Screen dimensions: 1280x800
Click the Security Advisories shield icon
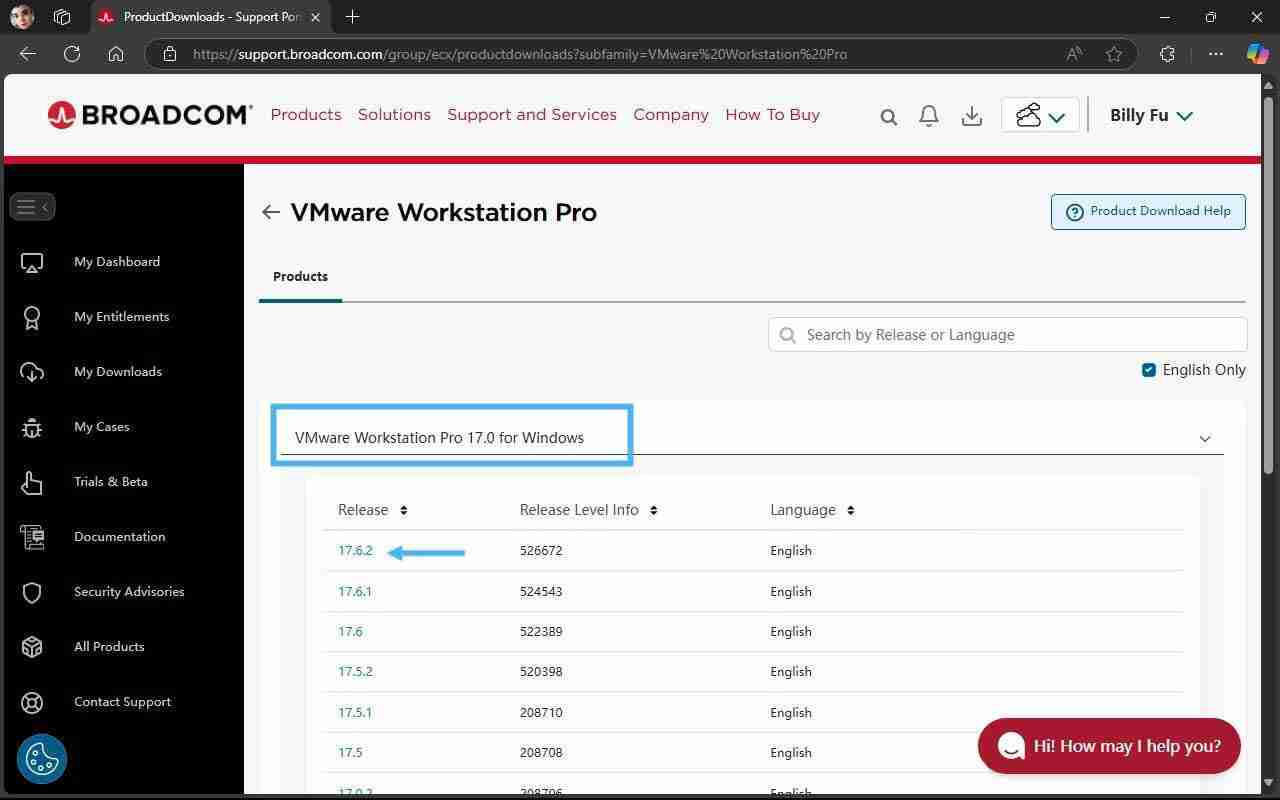[32, 591]
